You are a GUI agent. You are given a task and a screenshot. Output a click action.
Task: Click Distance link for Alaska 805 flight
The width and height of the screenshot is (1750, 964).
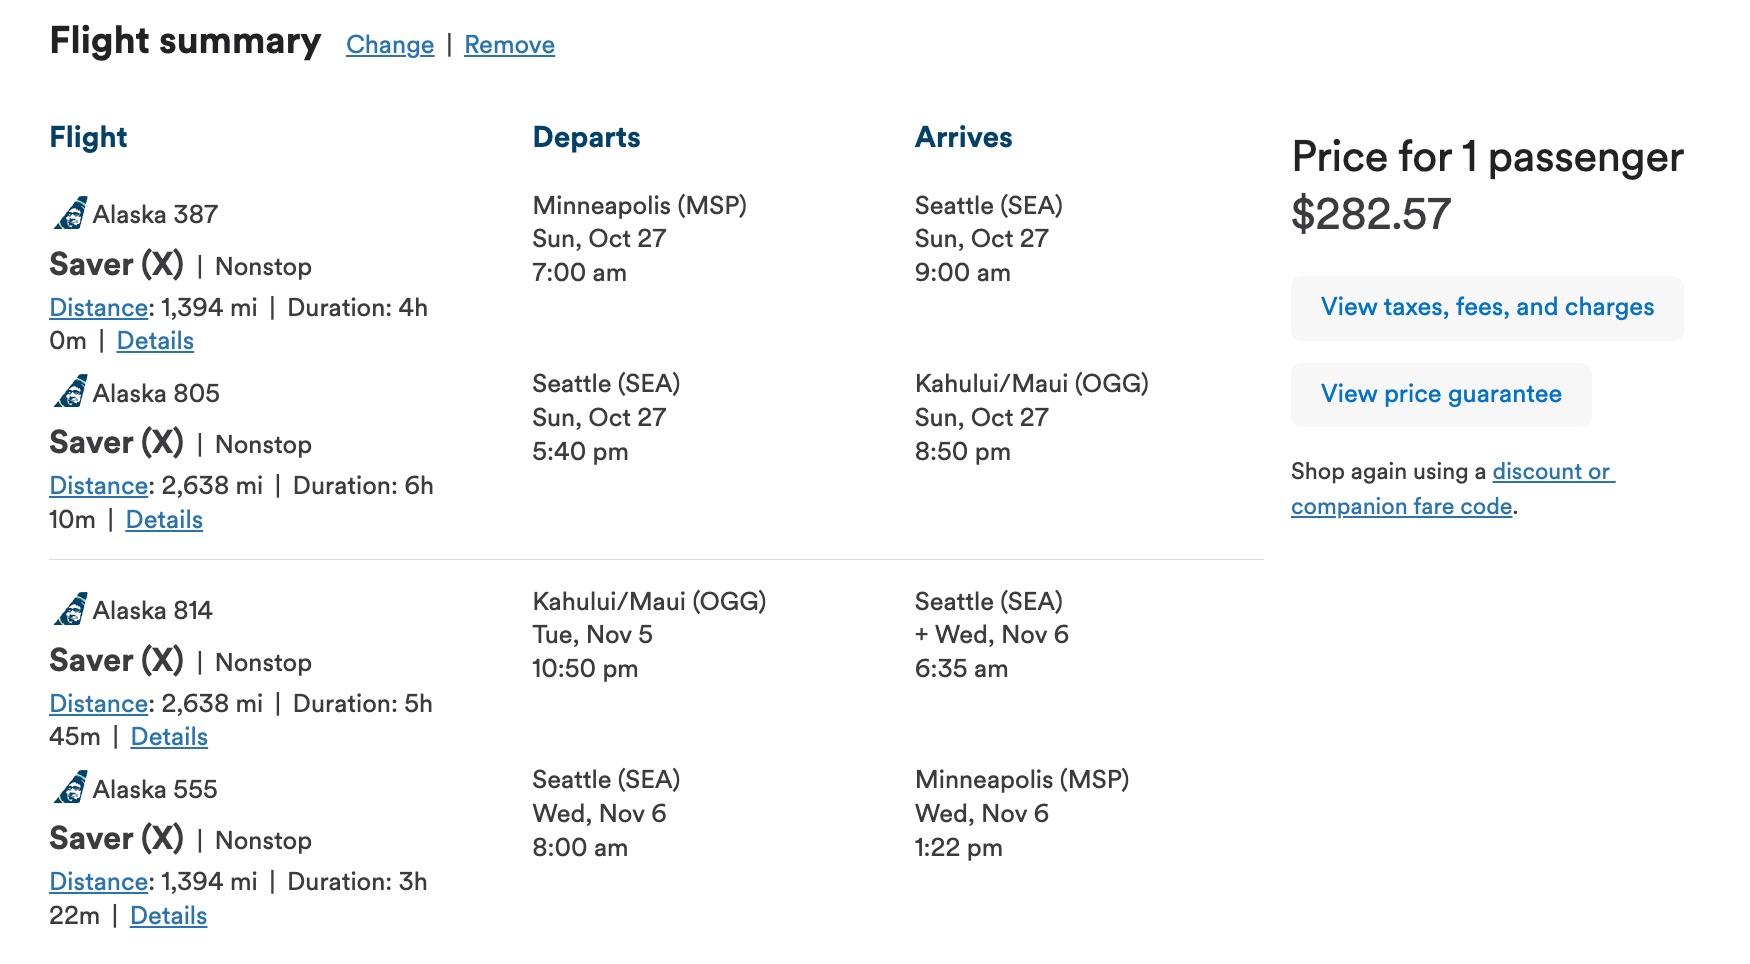click(99, 486)
